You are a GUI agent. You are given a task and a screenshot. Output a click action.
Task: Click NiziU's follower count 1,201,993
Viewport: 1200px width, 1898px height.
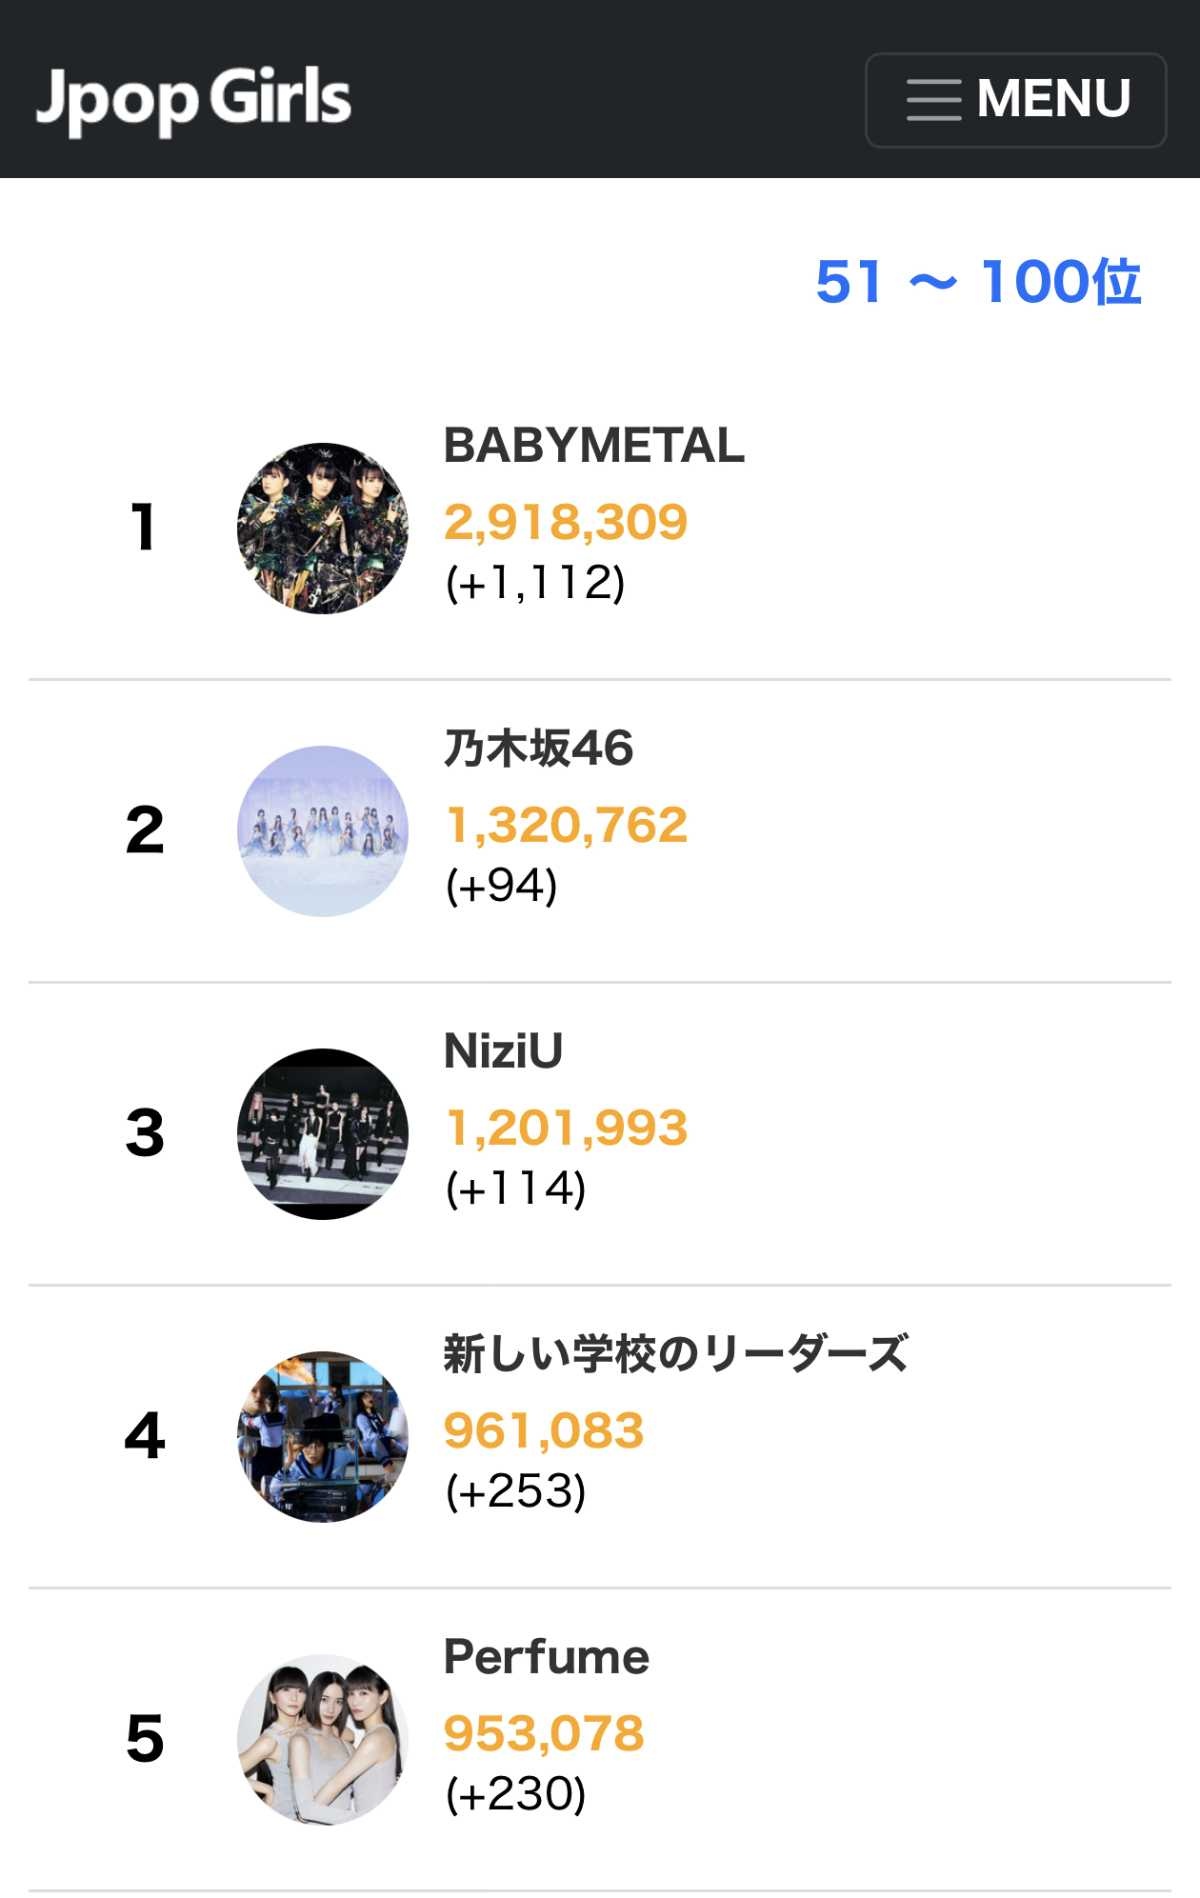566,1128
